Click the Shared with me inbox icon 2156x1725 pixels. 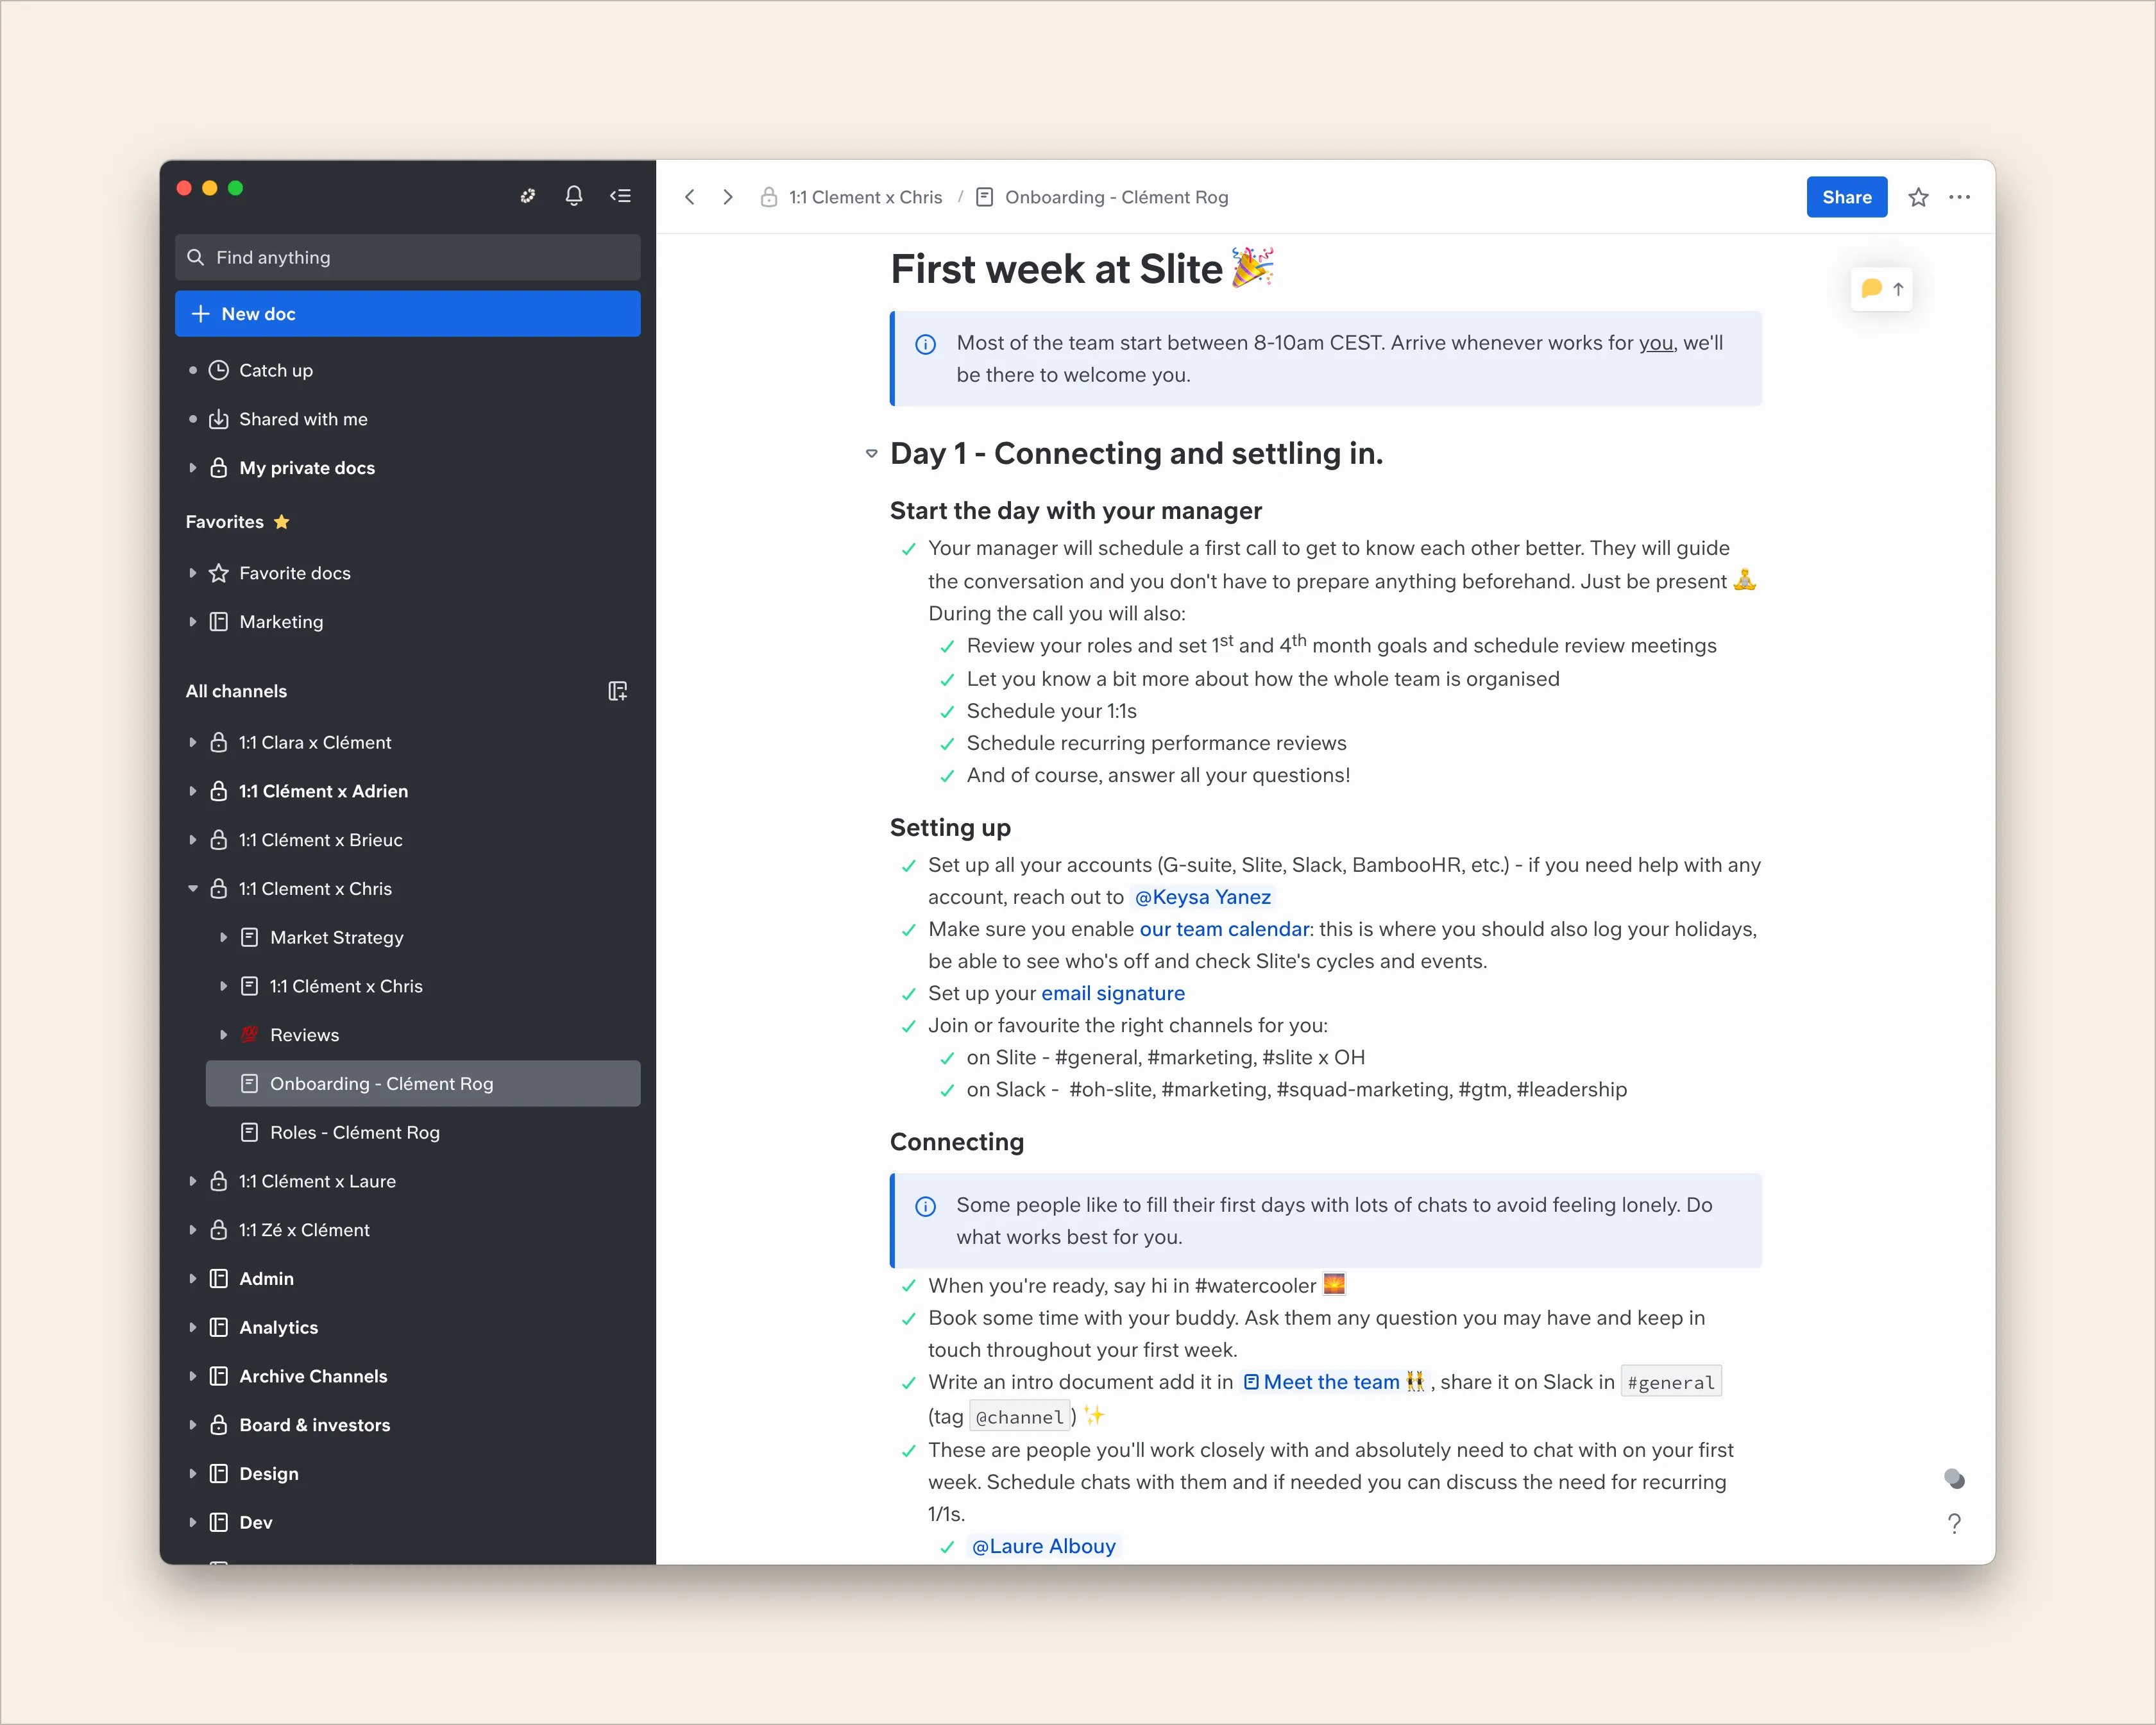click(x=219, y=419)
